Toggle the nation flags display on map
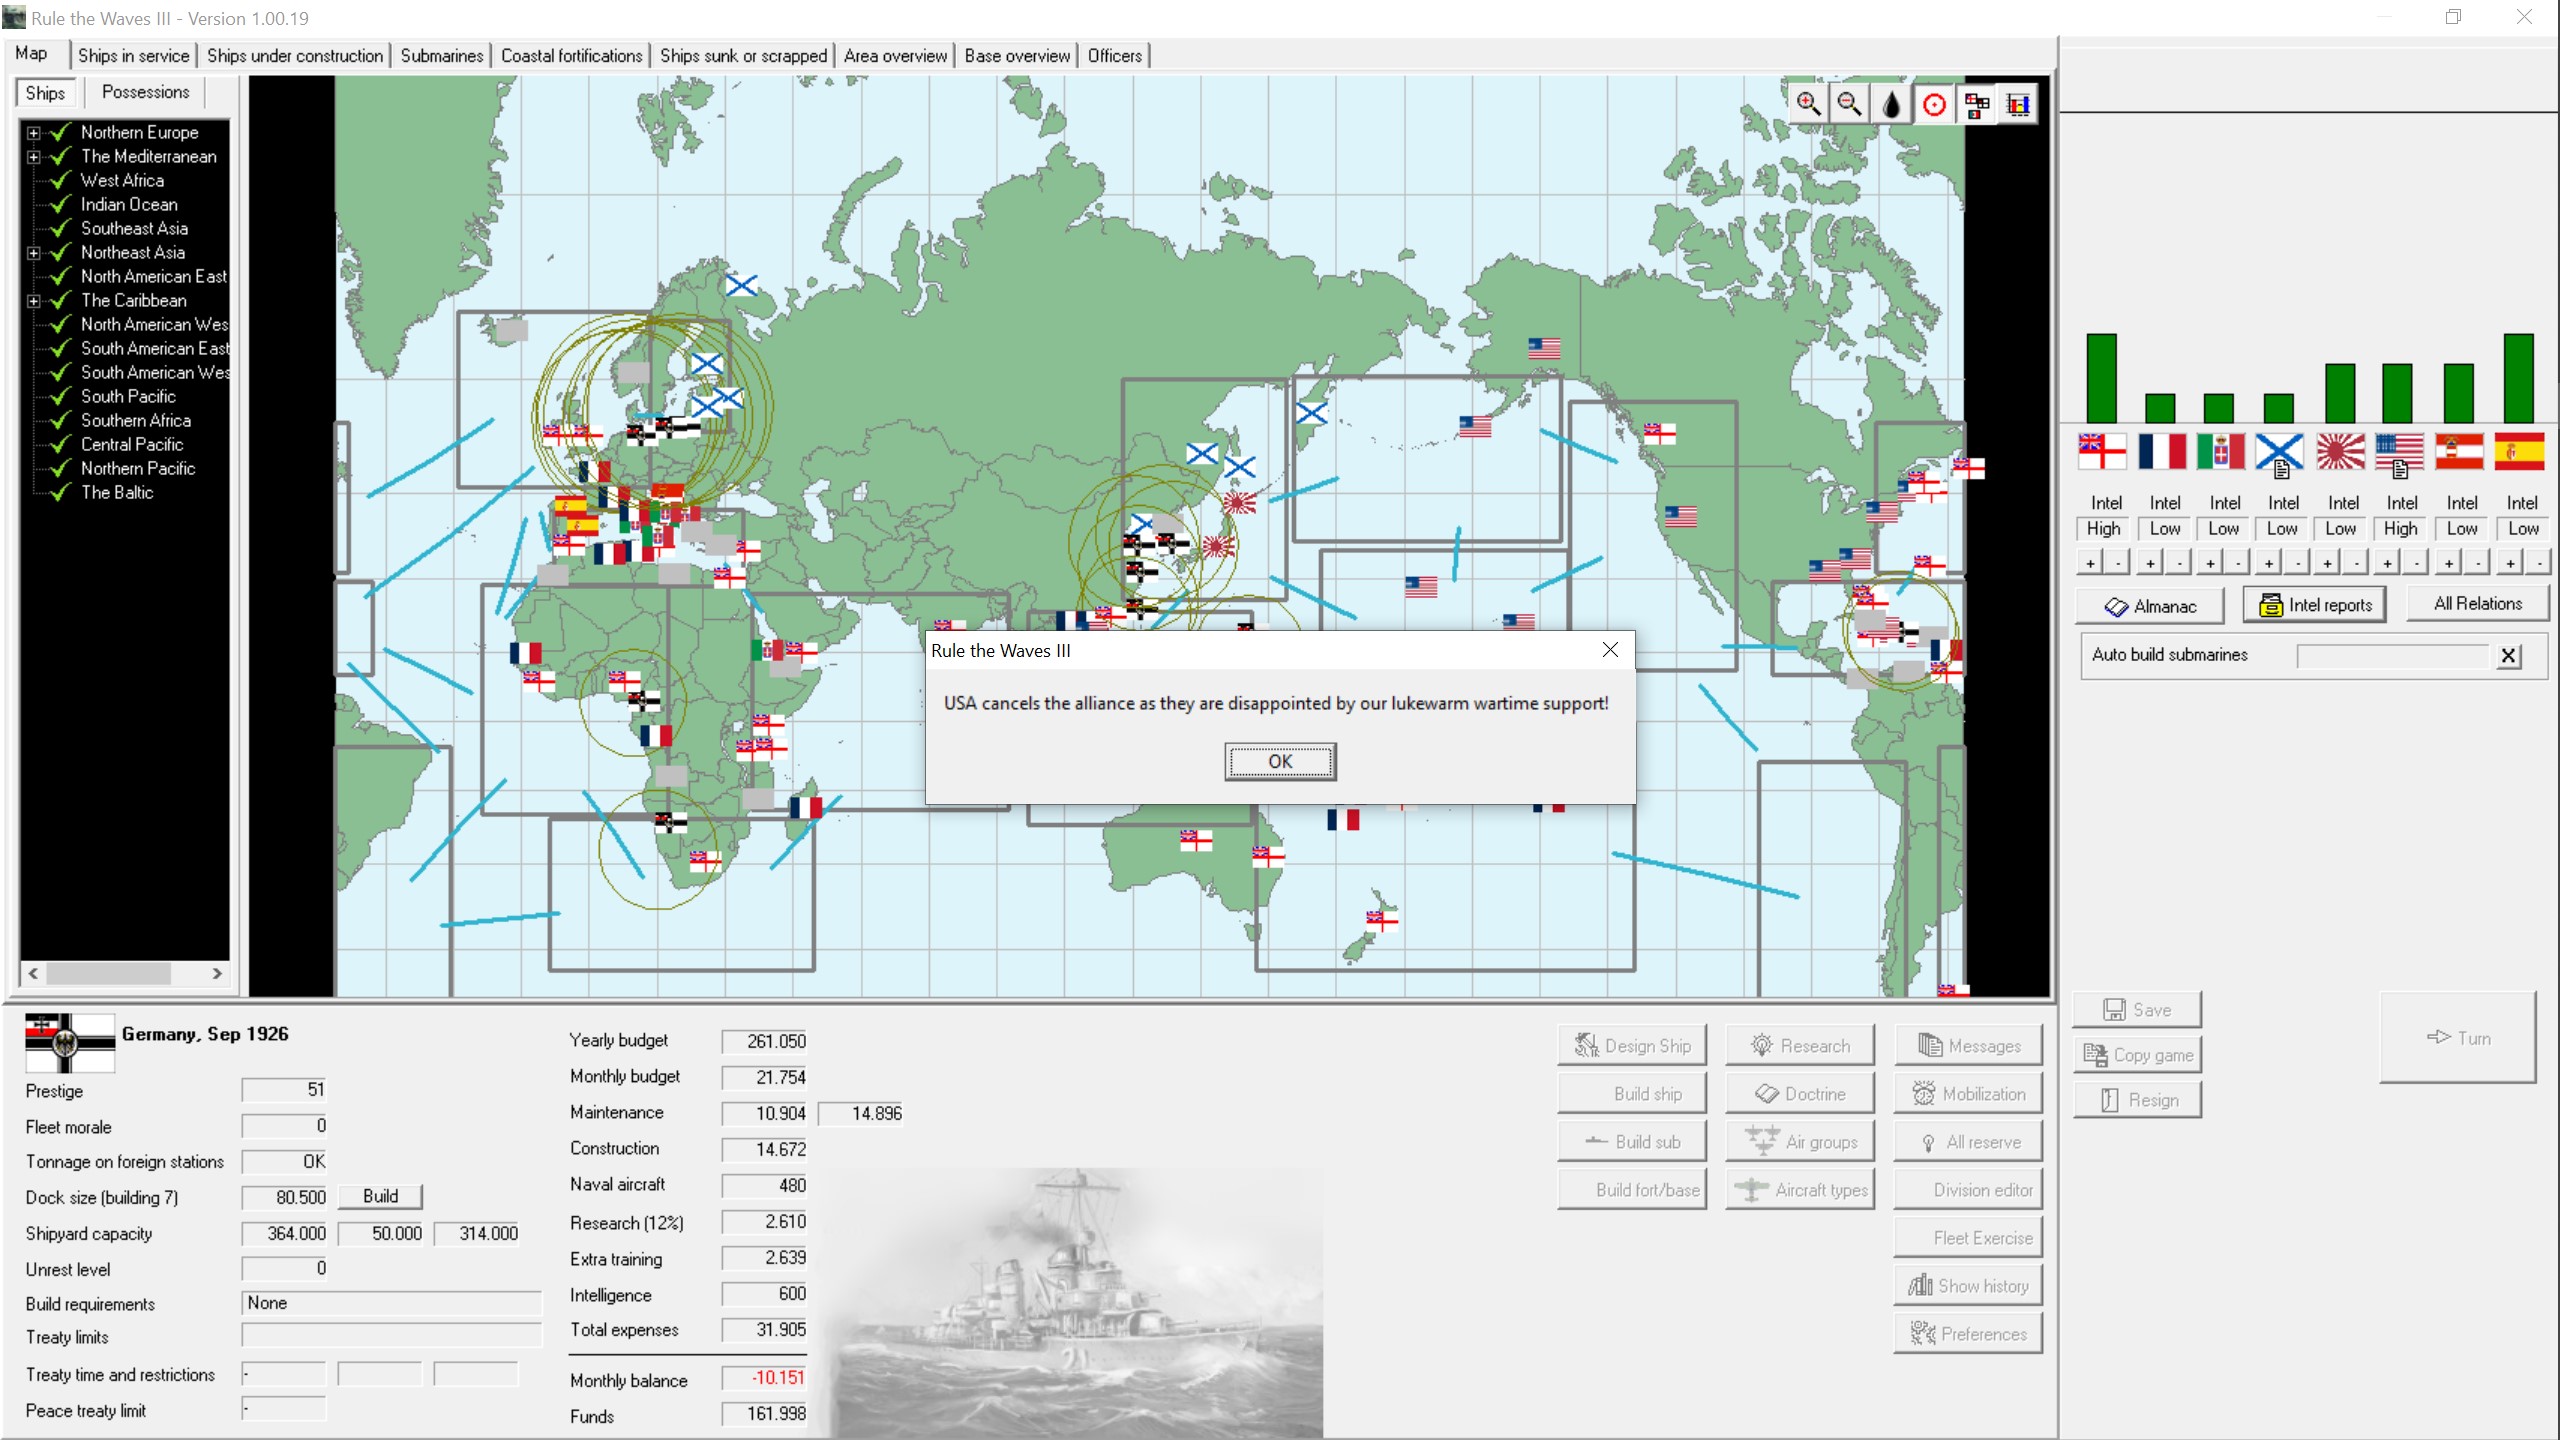This screenshot has width=2560, height=1440. 1976,104
